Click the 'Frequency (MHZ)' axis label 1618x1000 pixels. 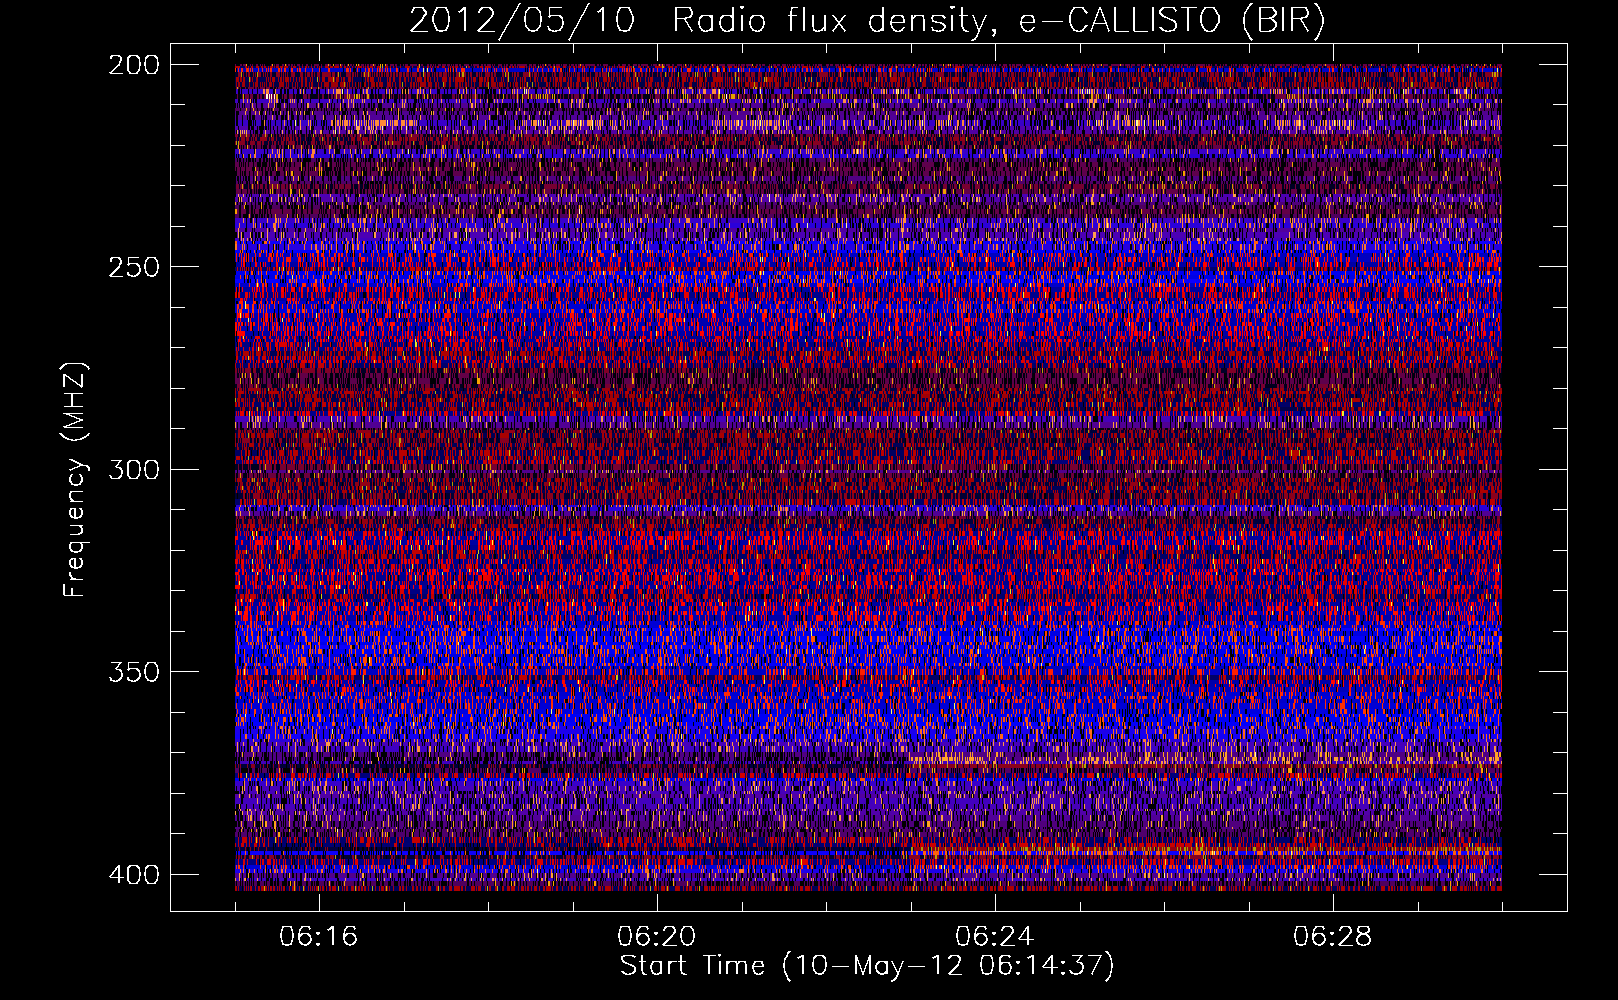coord(75,479)
